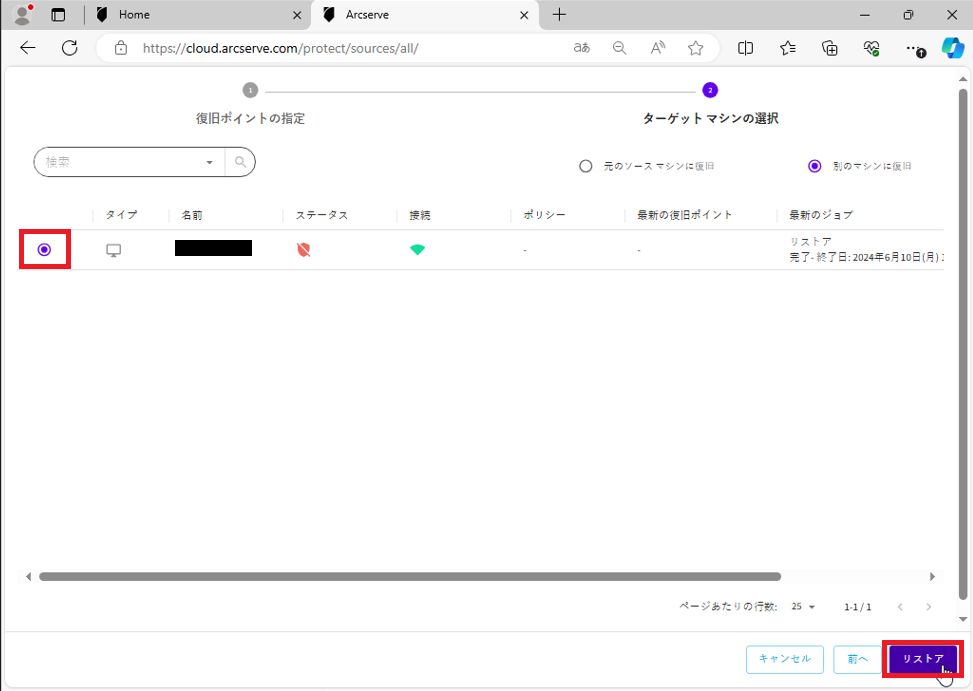Click the 前へ button

(x=858, y=659)
